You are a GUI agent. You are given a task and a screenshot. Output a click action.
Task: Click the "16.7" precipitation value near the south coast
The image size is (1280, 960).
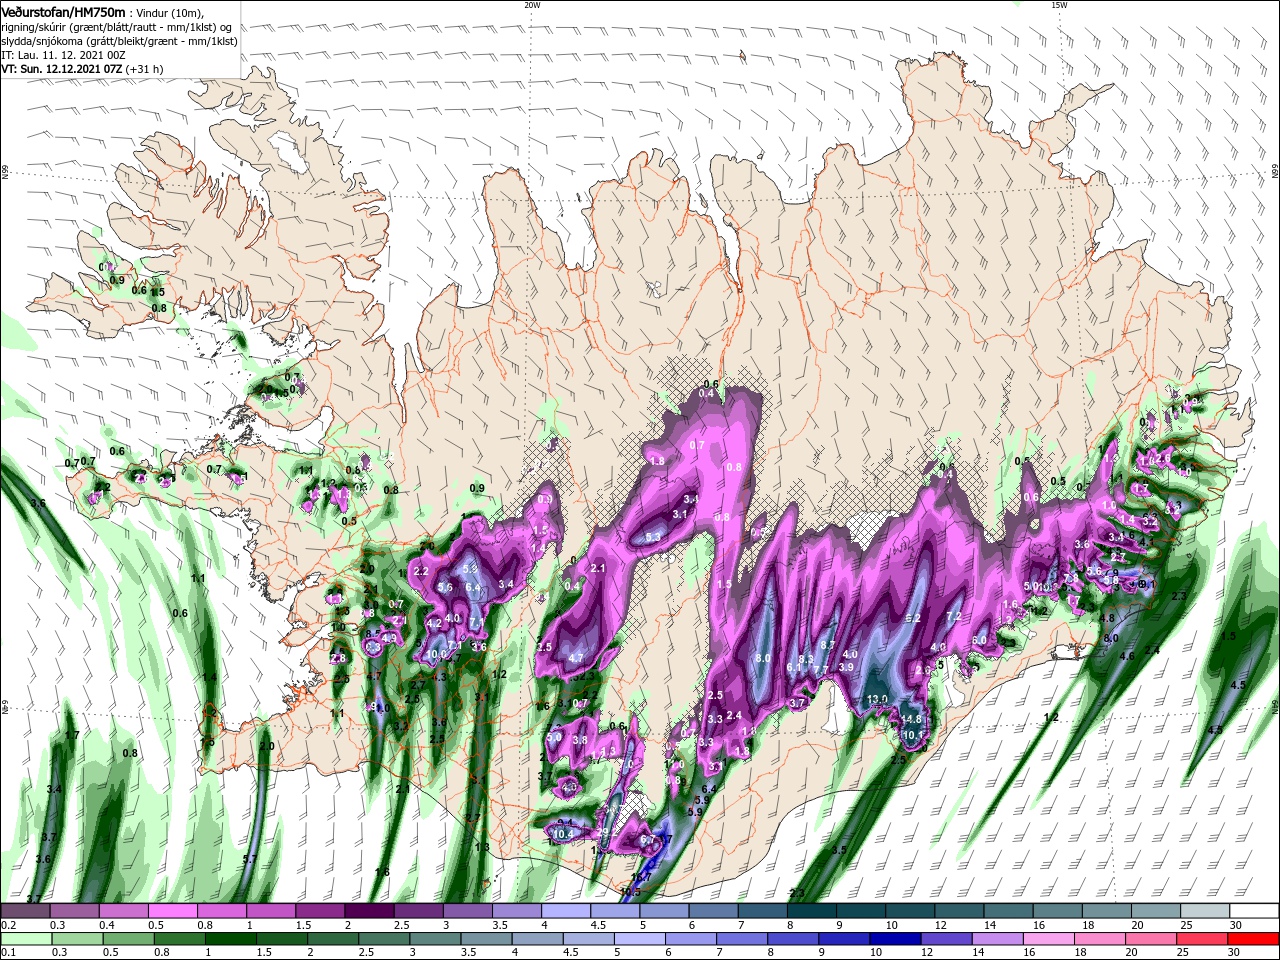point(641,877)
